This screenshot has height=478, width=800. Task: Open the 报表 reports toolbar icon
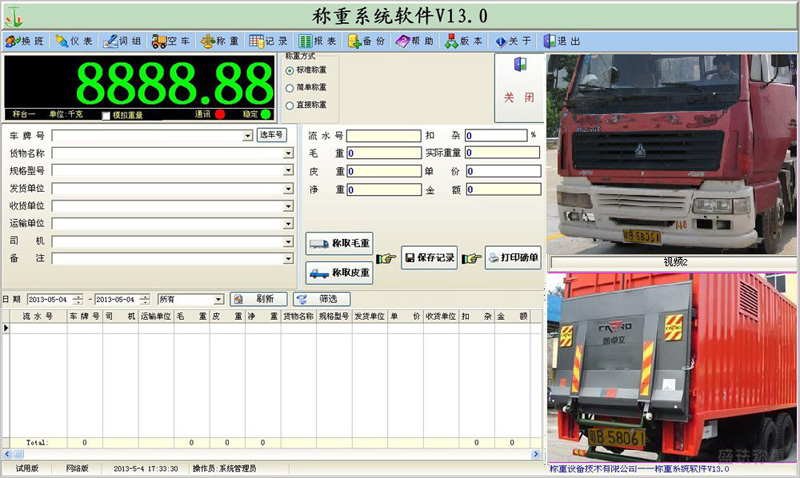click(305, 41)
